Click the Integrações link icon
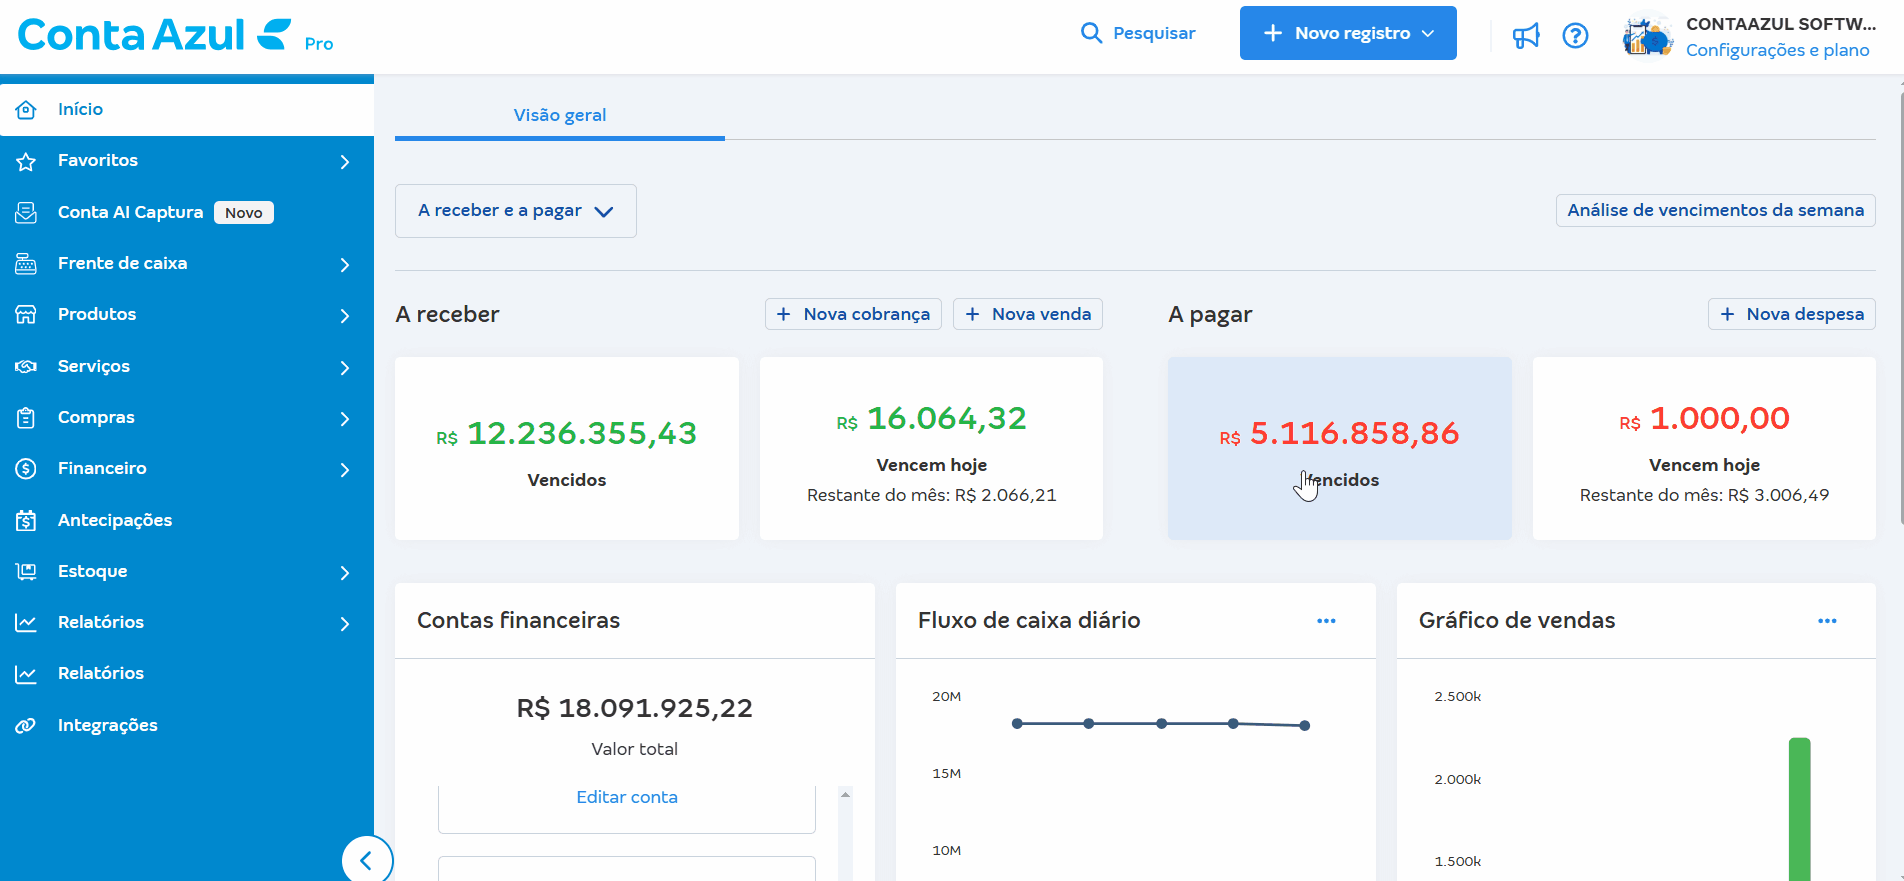This screenshot has height=881, width=1904. [26, 726]
